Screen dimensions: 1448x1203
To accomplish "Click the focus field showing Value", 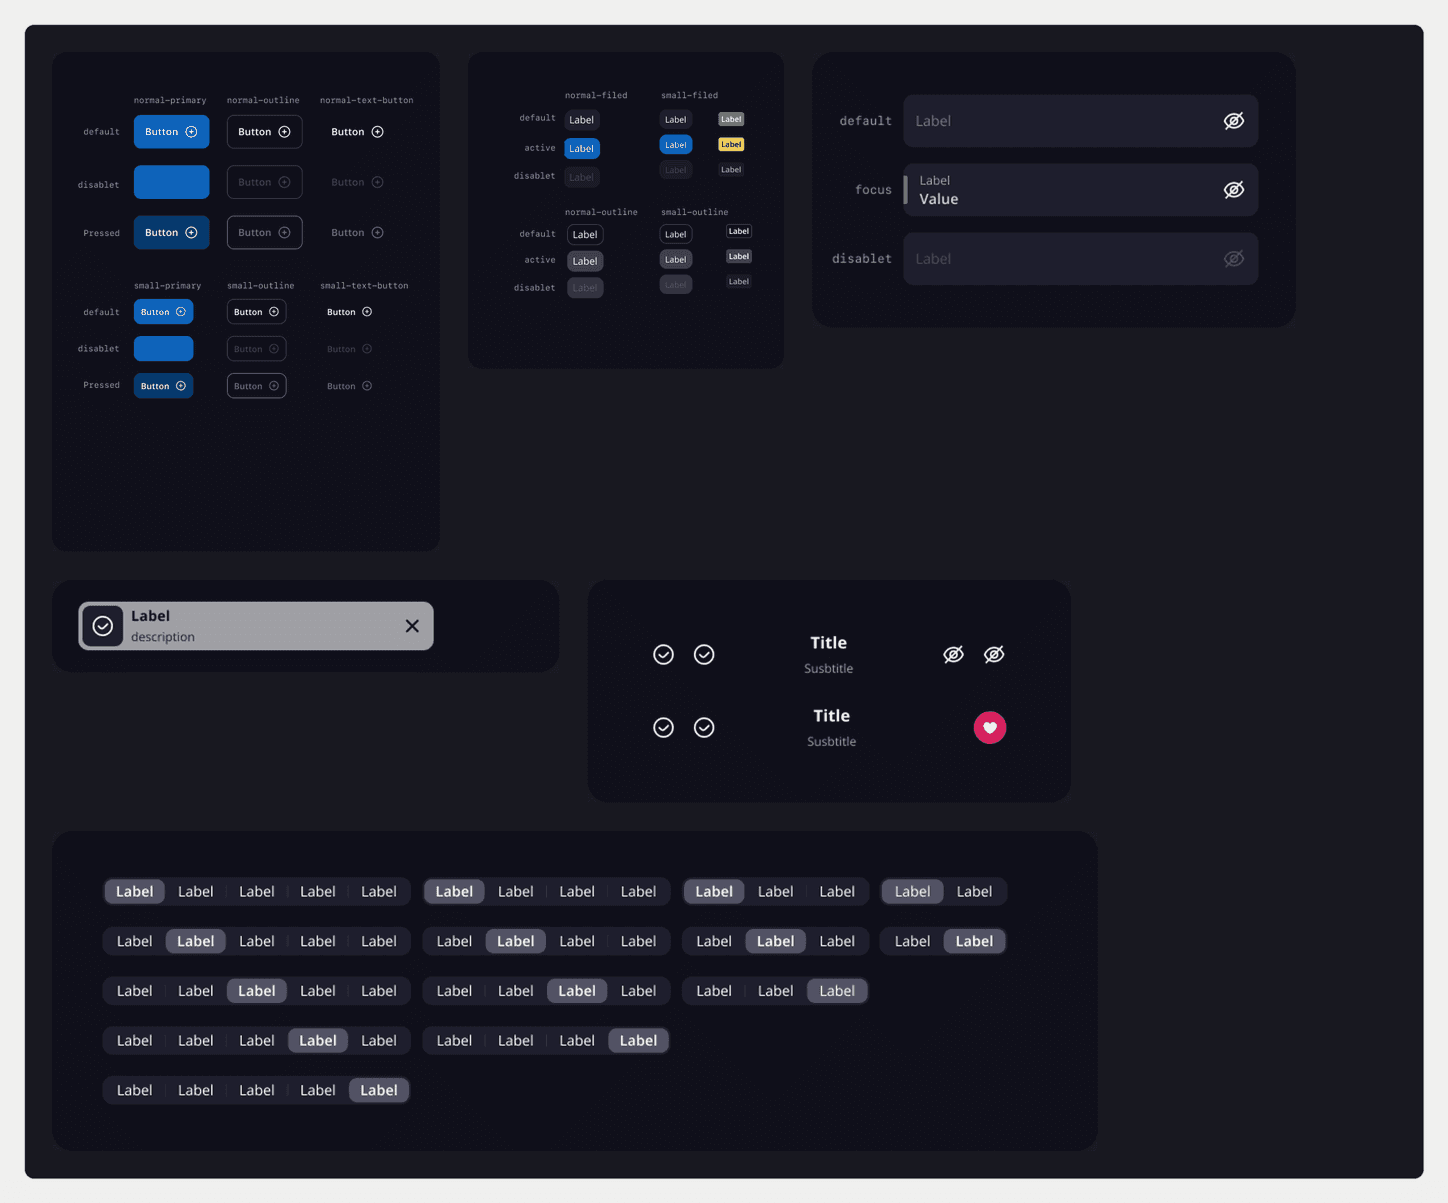I will click(x=1081, y=190).
